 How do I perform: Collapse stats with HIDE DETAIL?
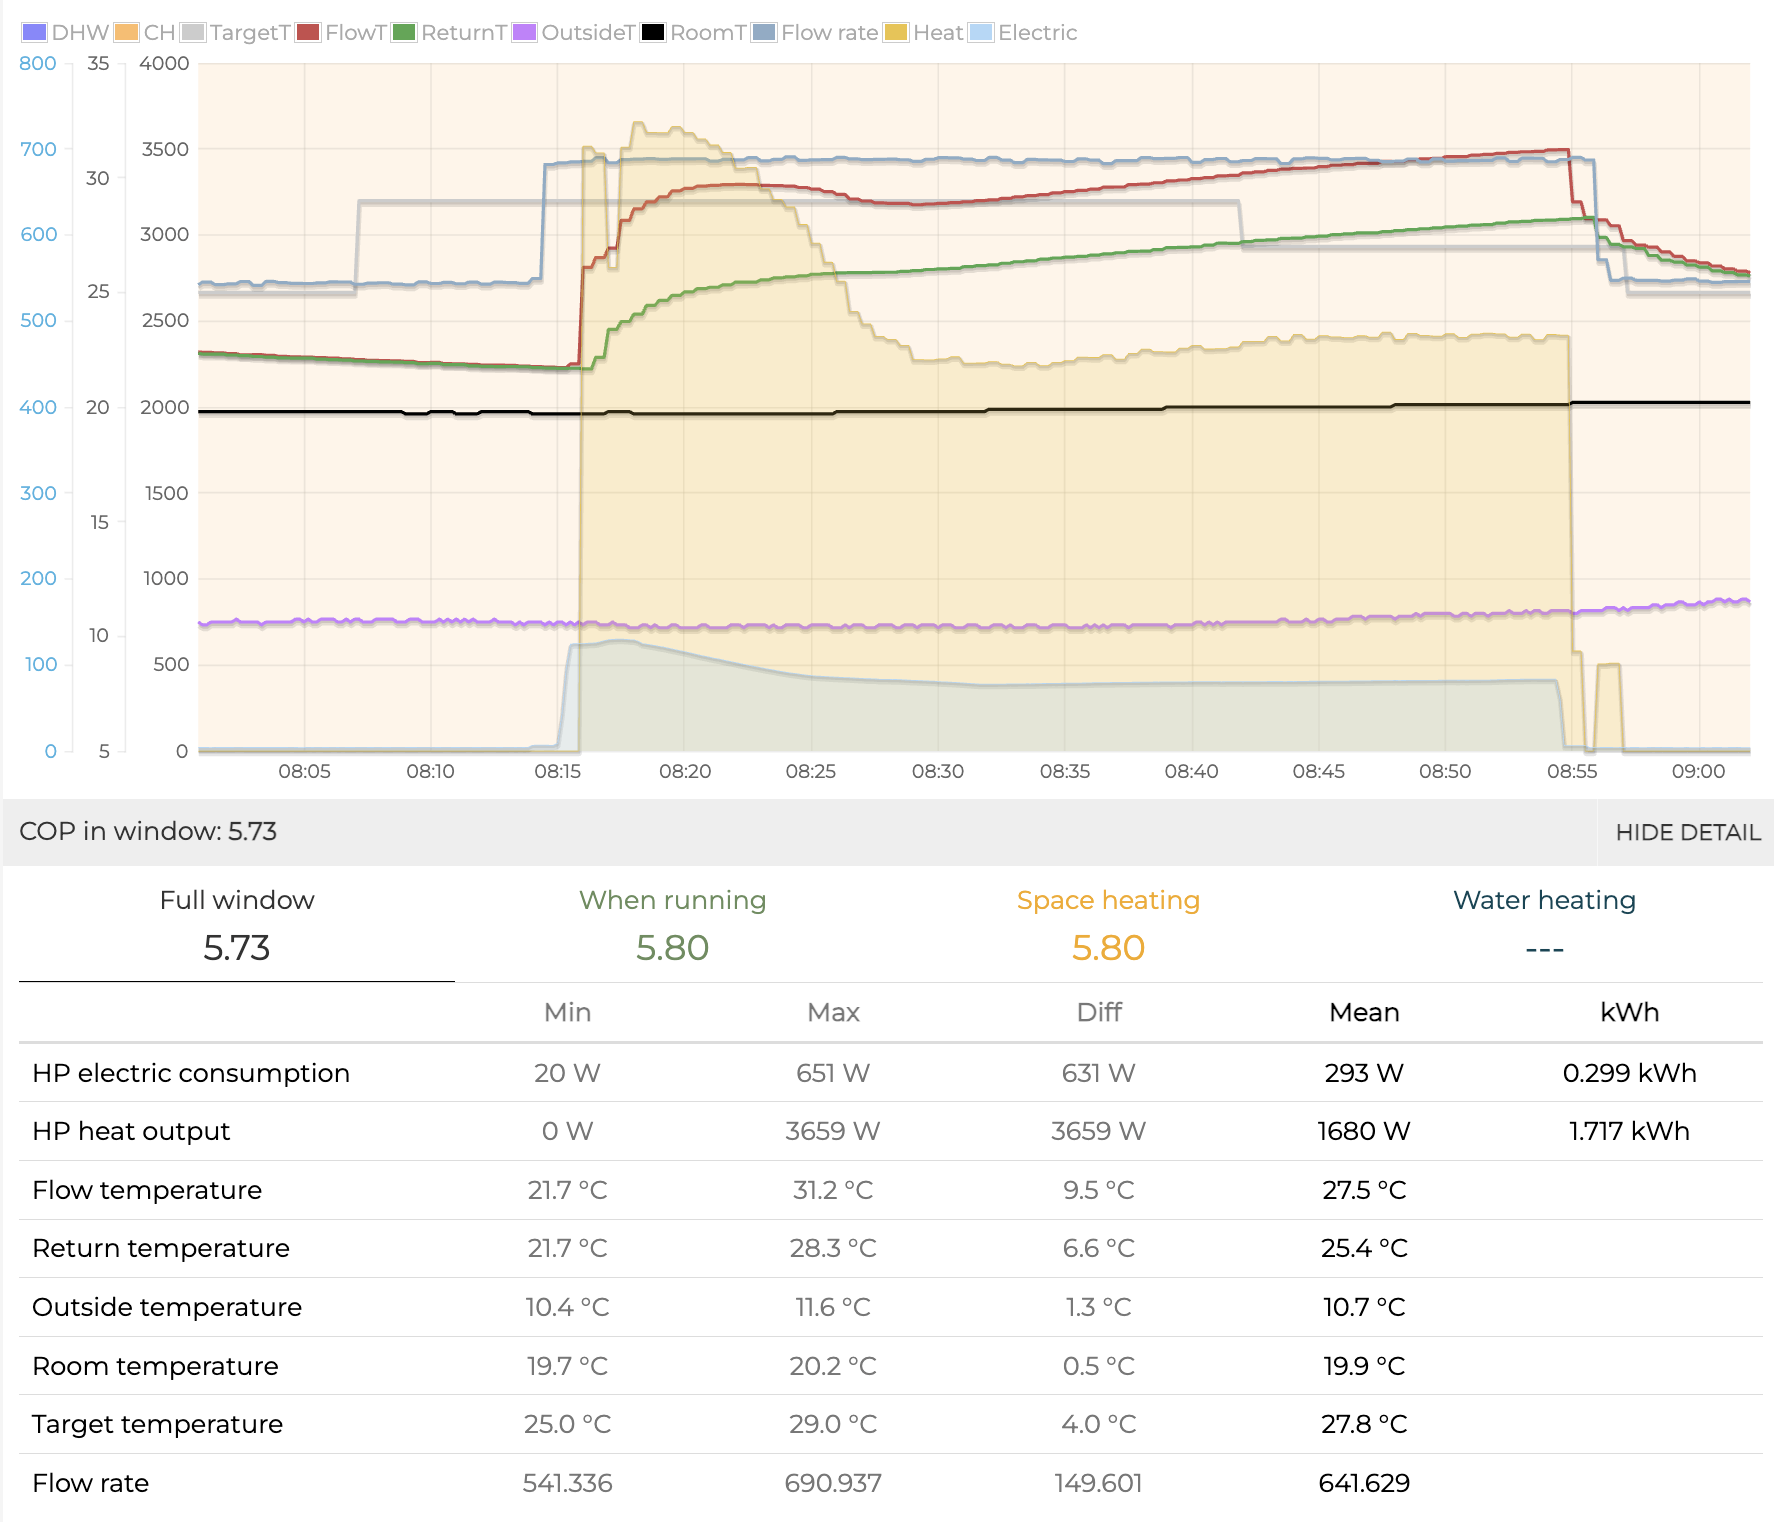(x=1687, y=832)
